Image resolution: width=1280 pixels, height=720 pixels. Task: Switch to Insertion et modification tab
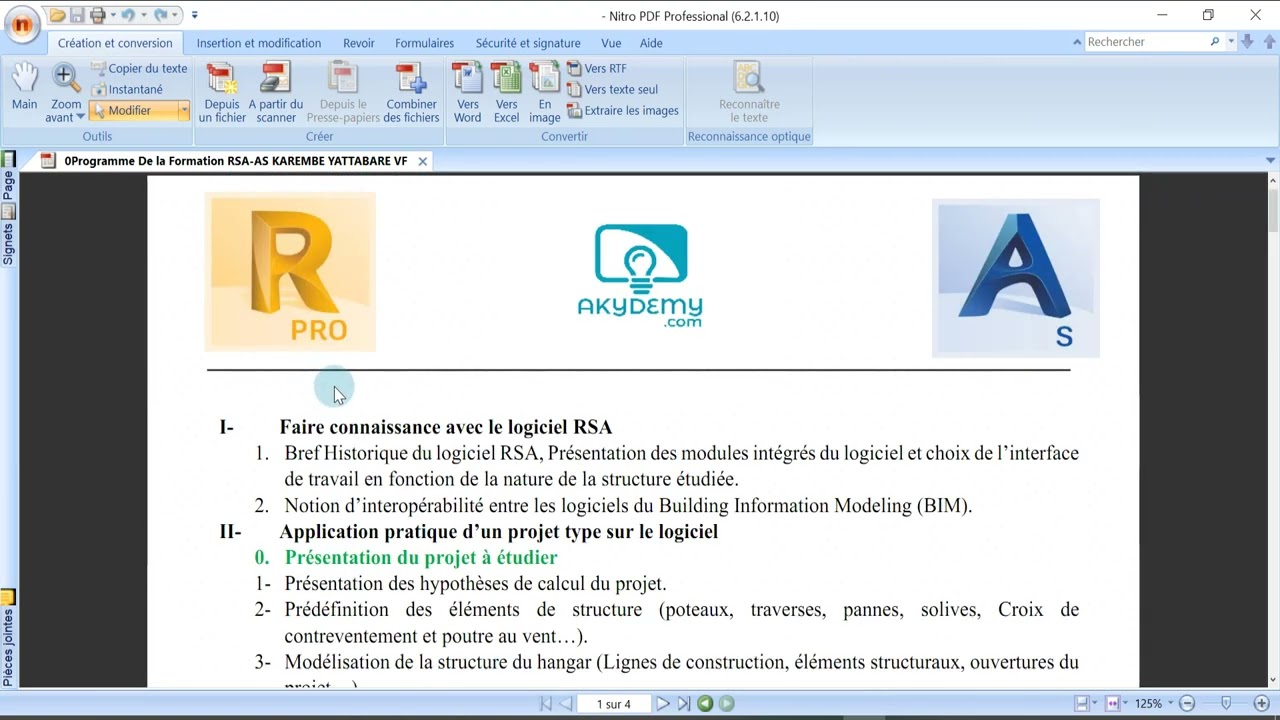coord(259,43)
